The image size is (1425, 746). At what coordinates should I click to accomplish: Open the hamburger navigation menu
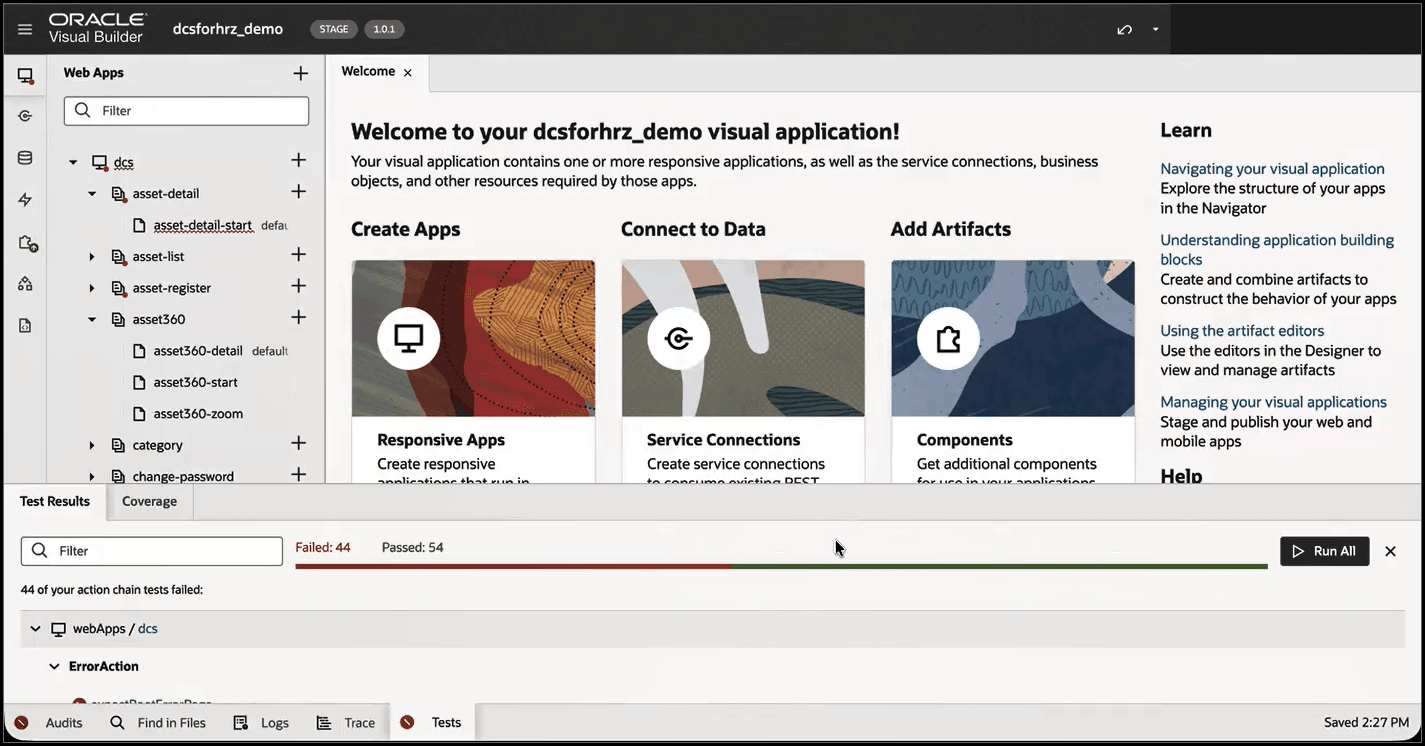click(x=25, y=29)
